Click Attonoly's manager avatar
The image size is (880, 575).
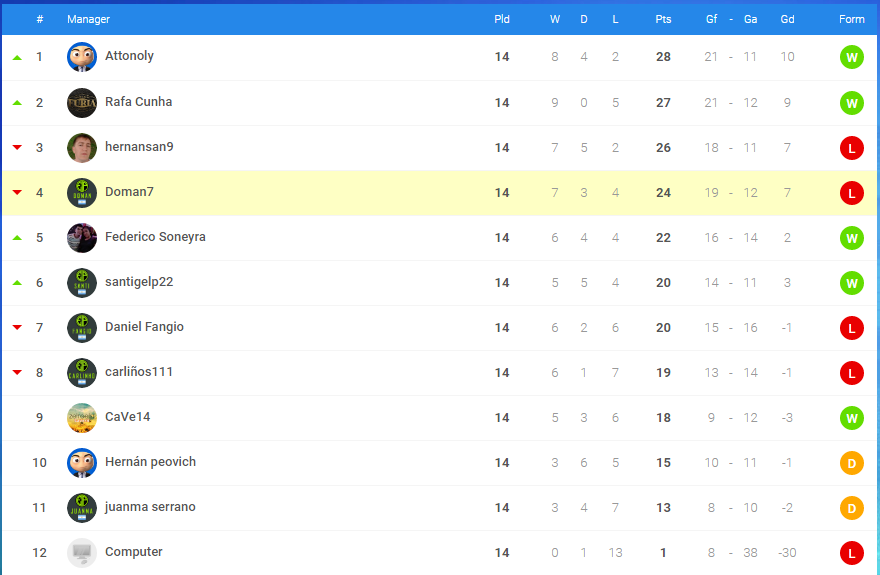(x=82, y=57)
